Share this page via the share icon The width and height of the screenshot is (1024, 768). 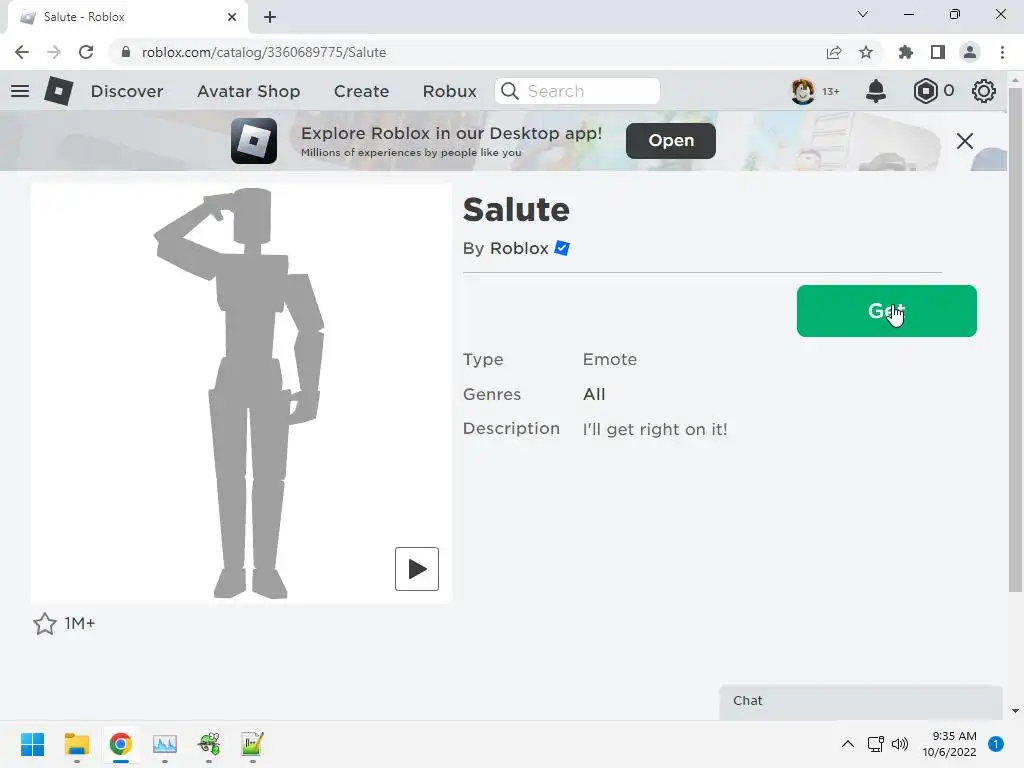834,52
